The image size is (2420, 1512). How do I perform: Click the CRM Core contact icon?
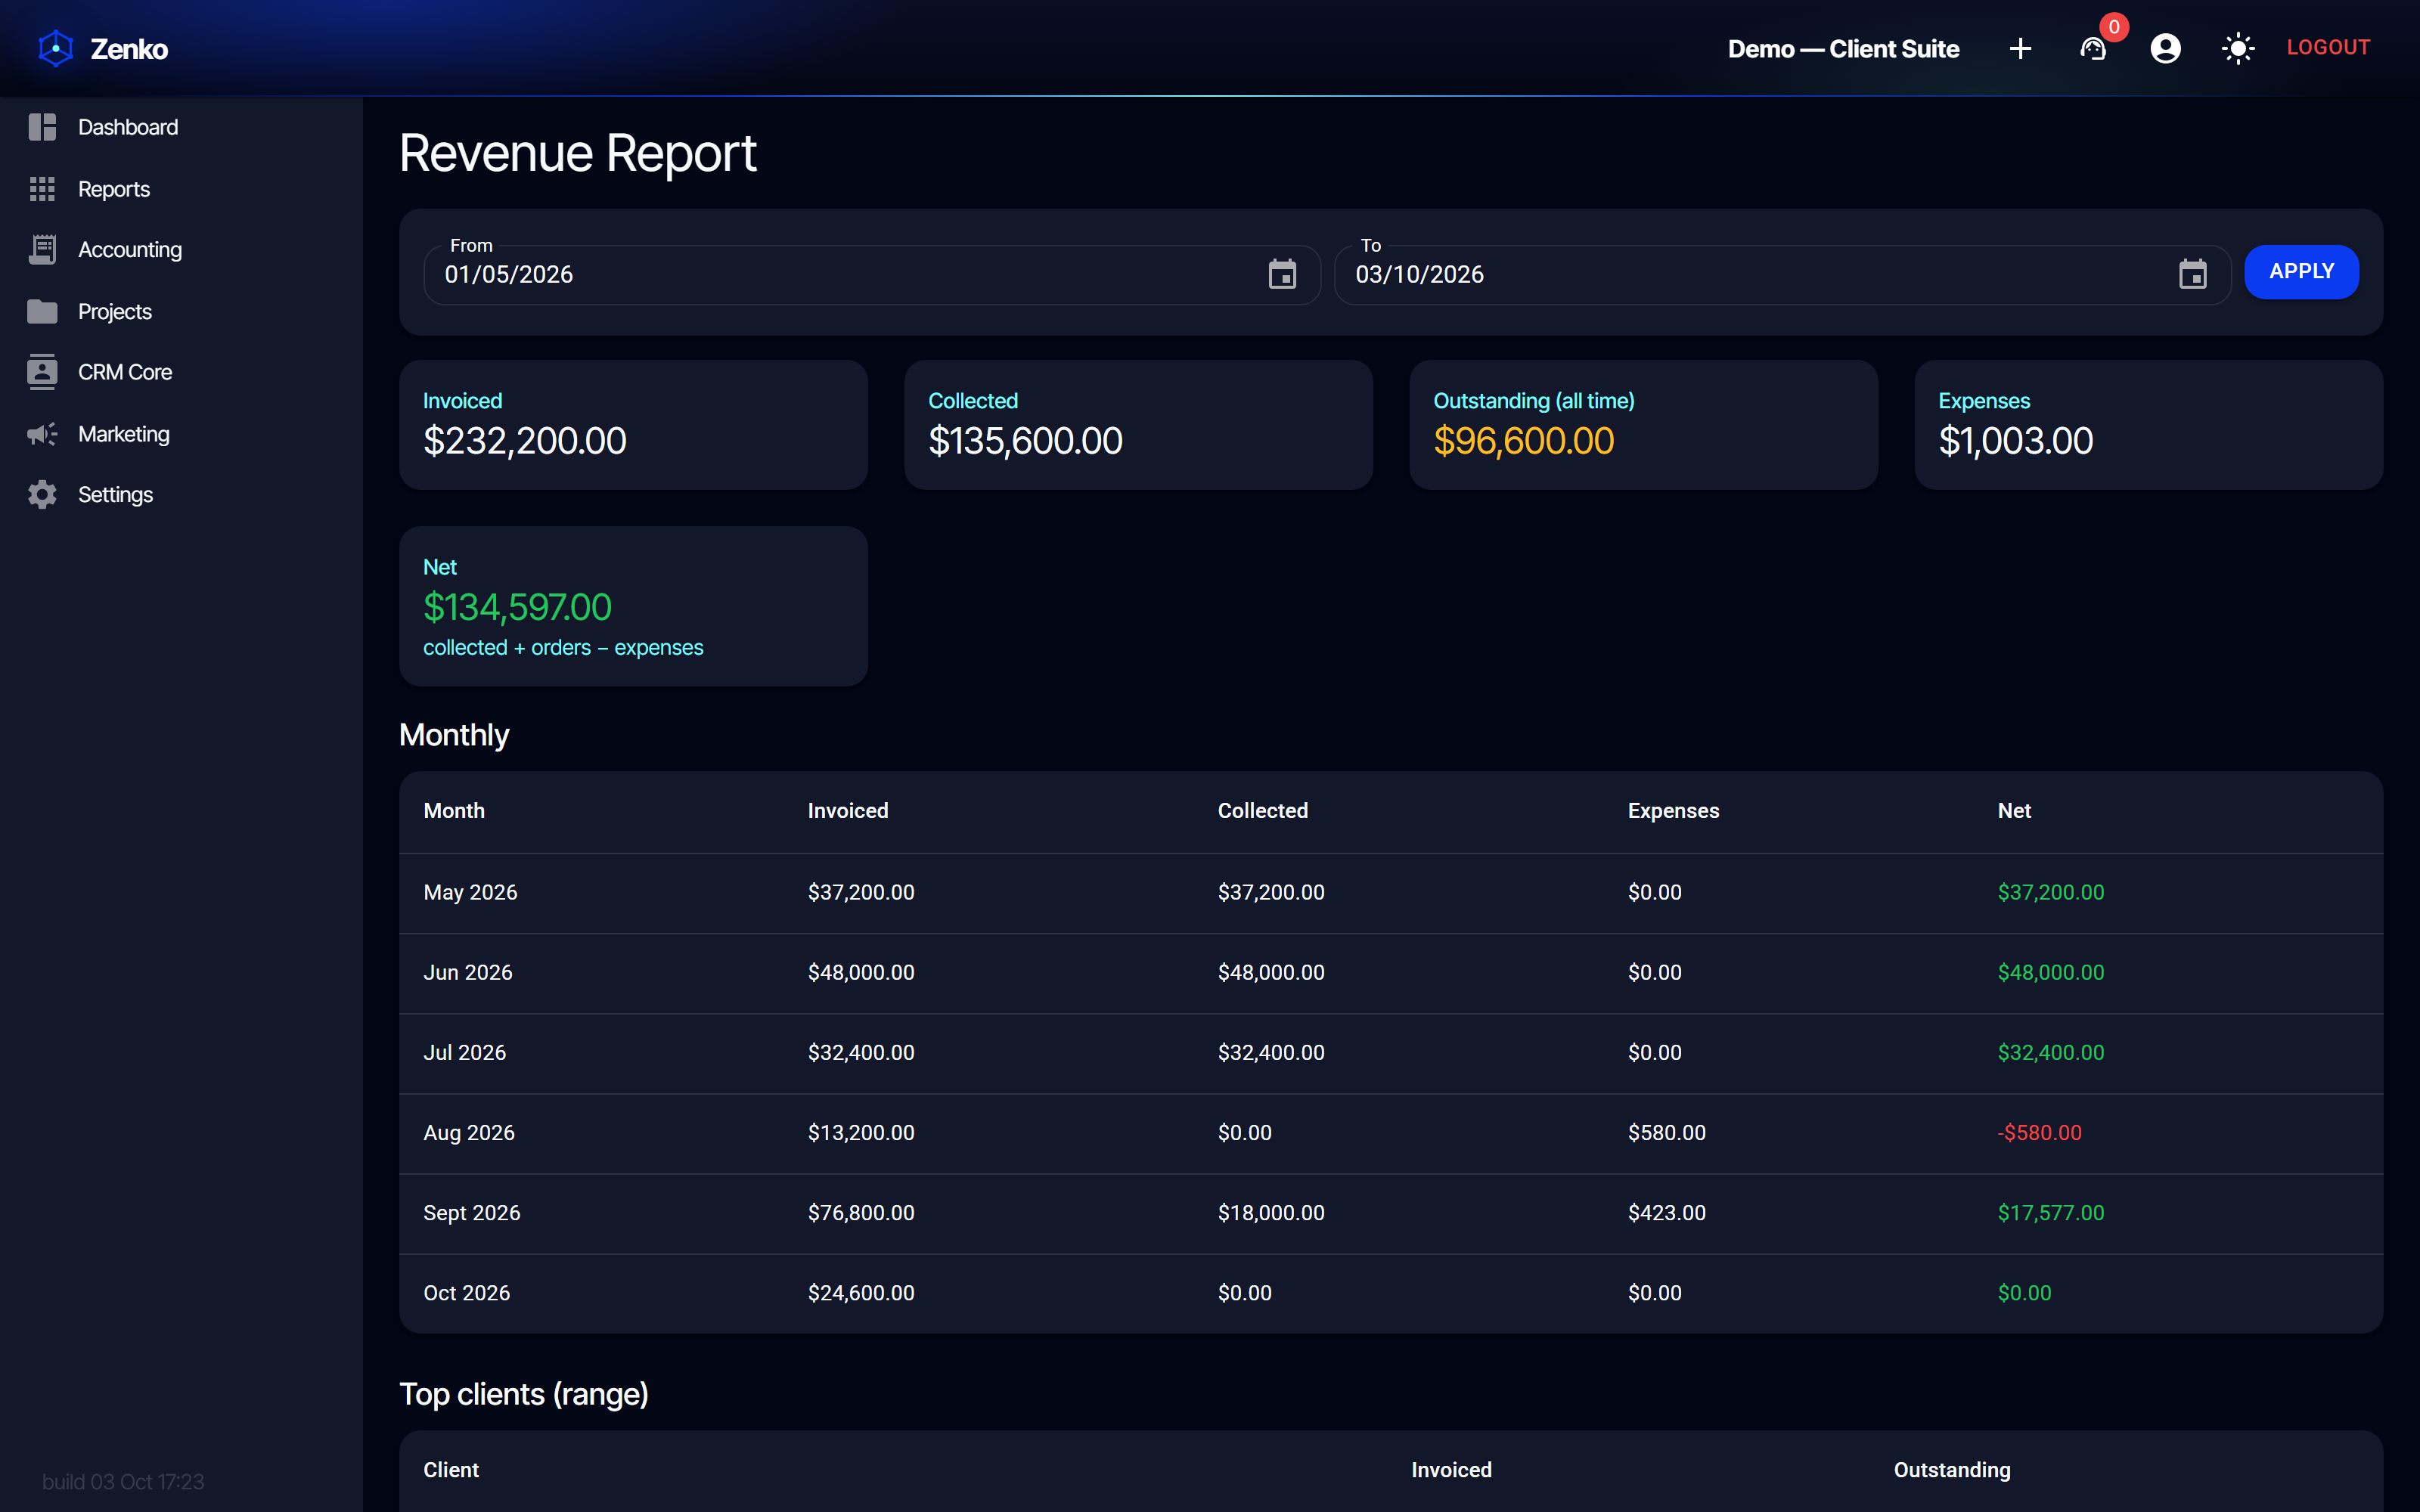pos(42,372)
